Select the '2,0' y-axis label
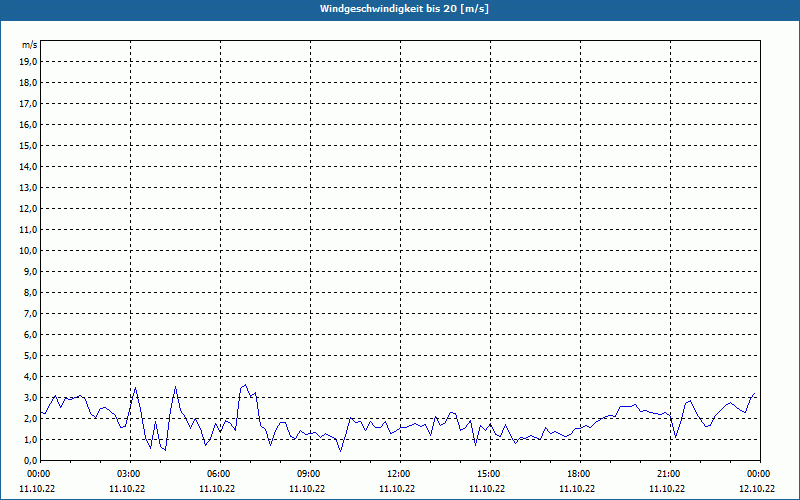 (x=32, y=419)
